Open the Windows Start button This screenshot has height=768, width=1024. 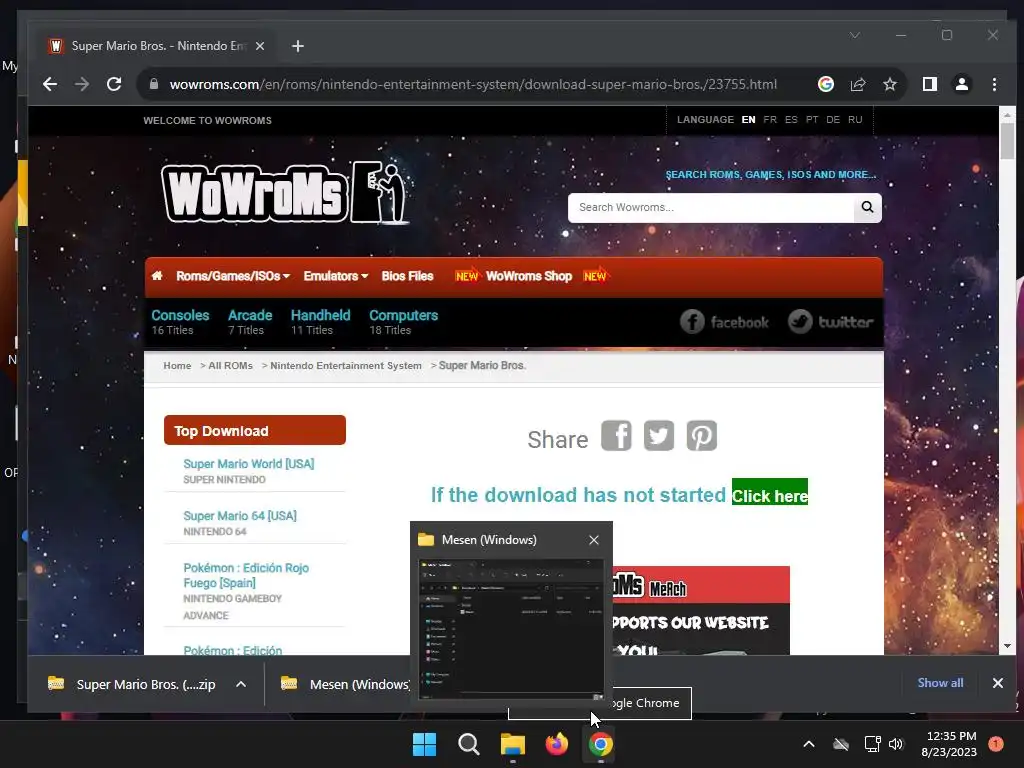click(424, 744)
